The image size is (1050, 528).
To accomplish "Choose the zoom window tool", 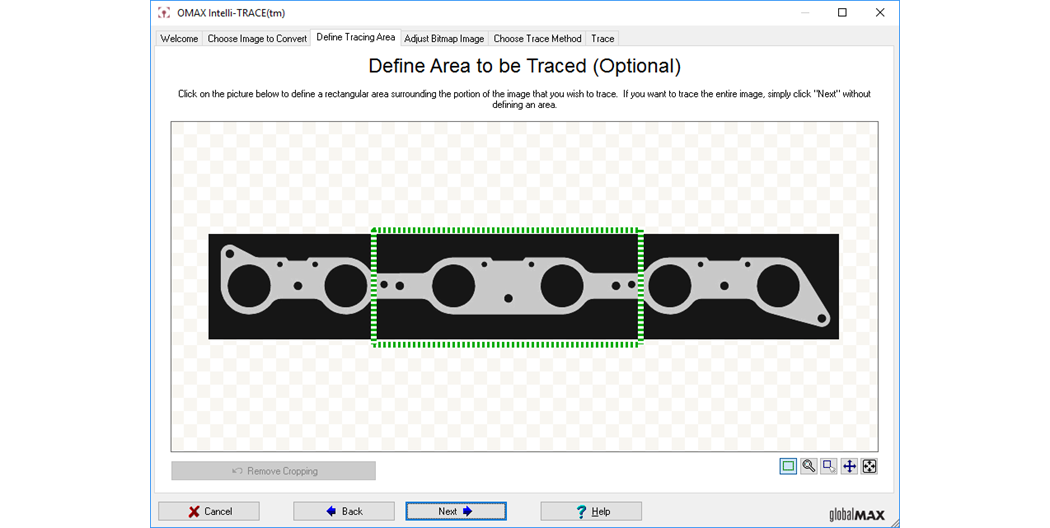I will [829, 466].
